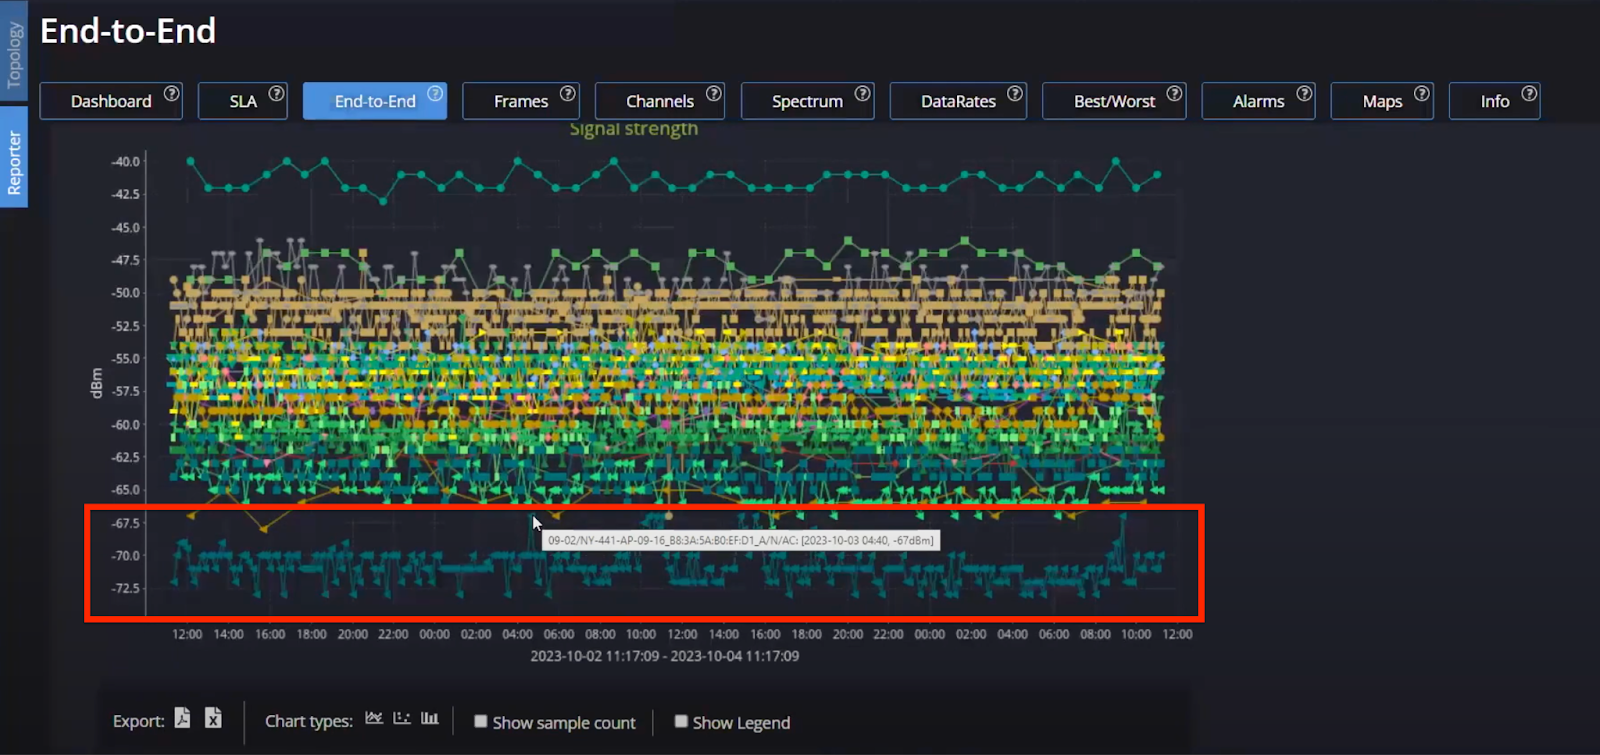This screenshot has height=755, width=1600.
Task: Export chart as Excel file
Action: pos(213,718)
